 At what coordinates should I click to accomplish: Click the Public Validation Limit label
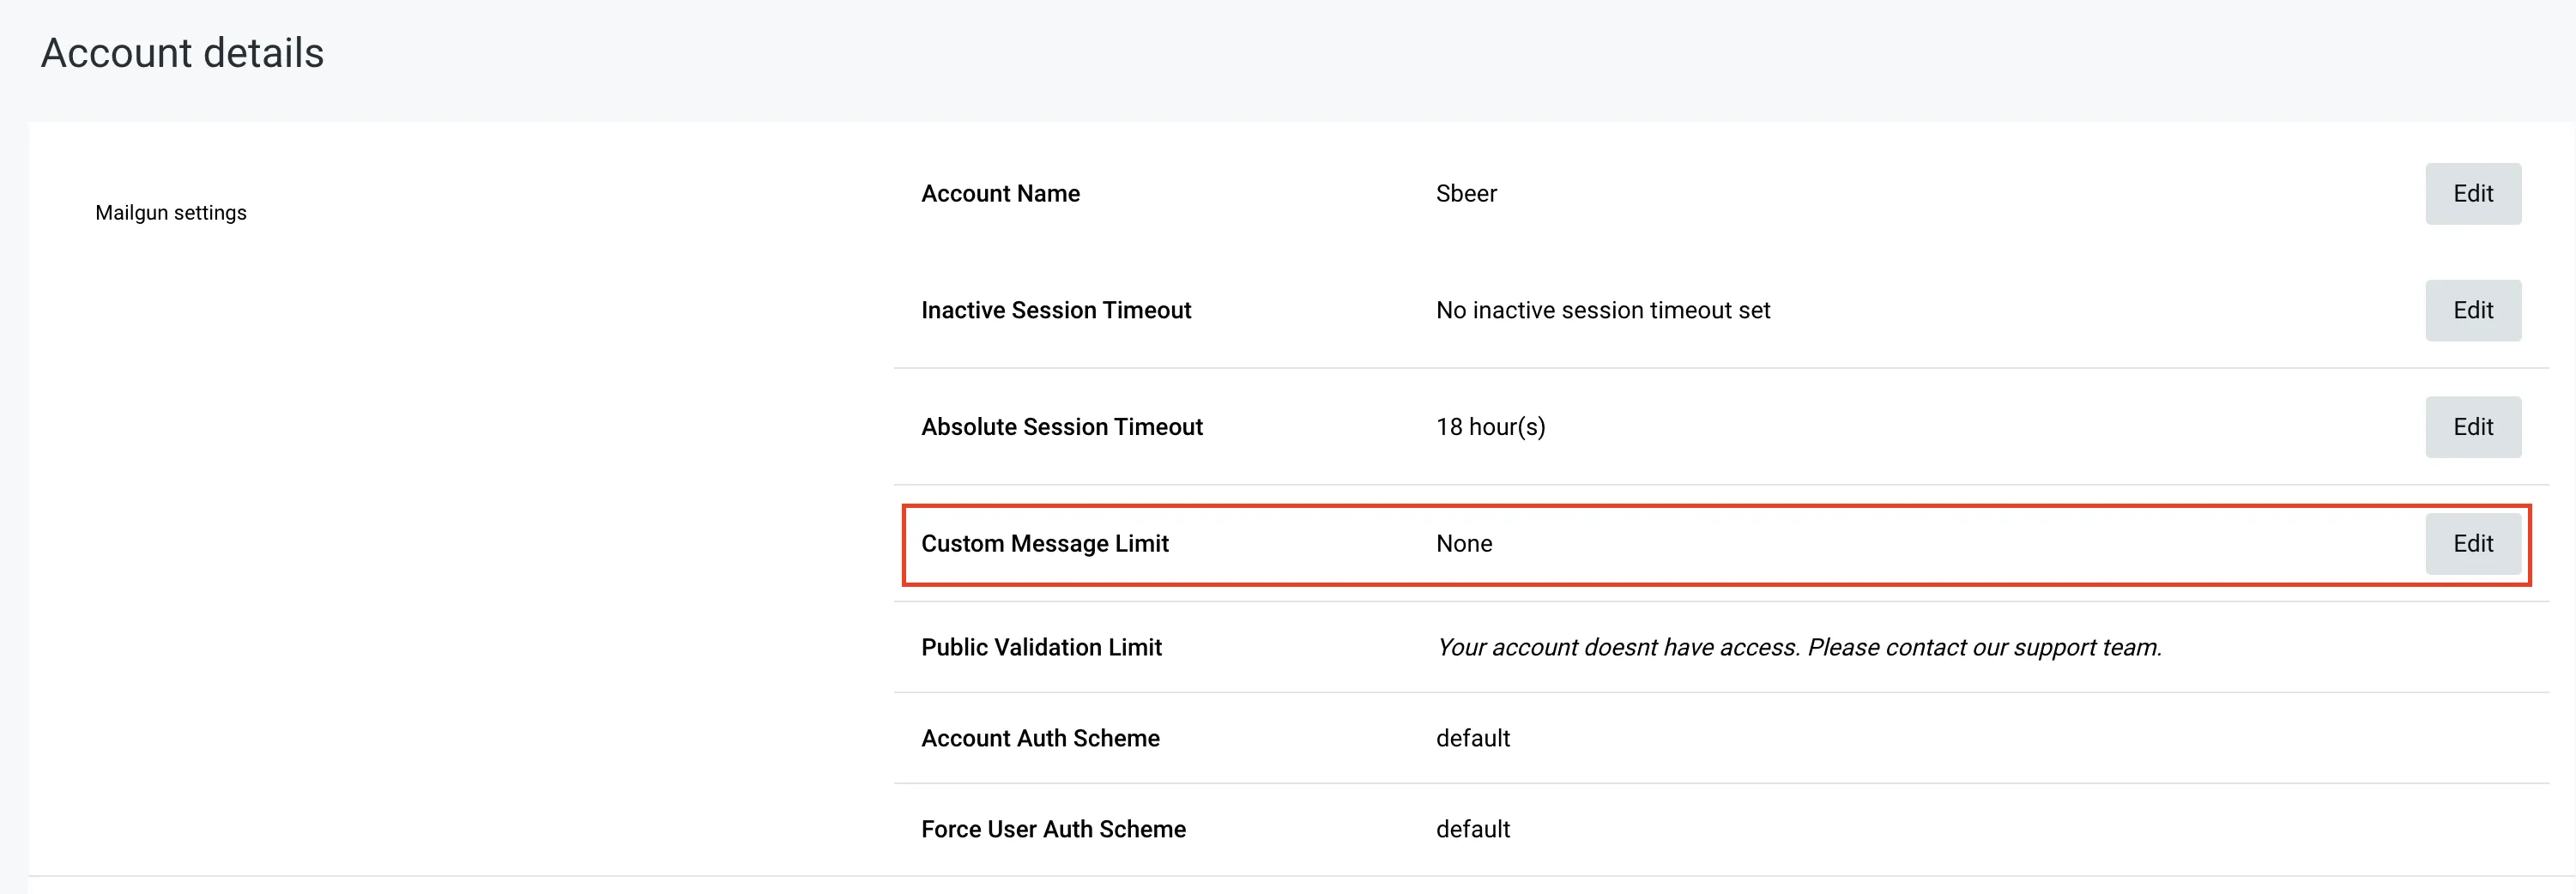pos(1041,648)
